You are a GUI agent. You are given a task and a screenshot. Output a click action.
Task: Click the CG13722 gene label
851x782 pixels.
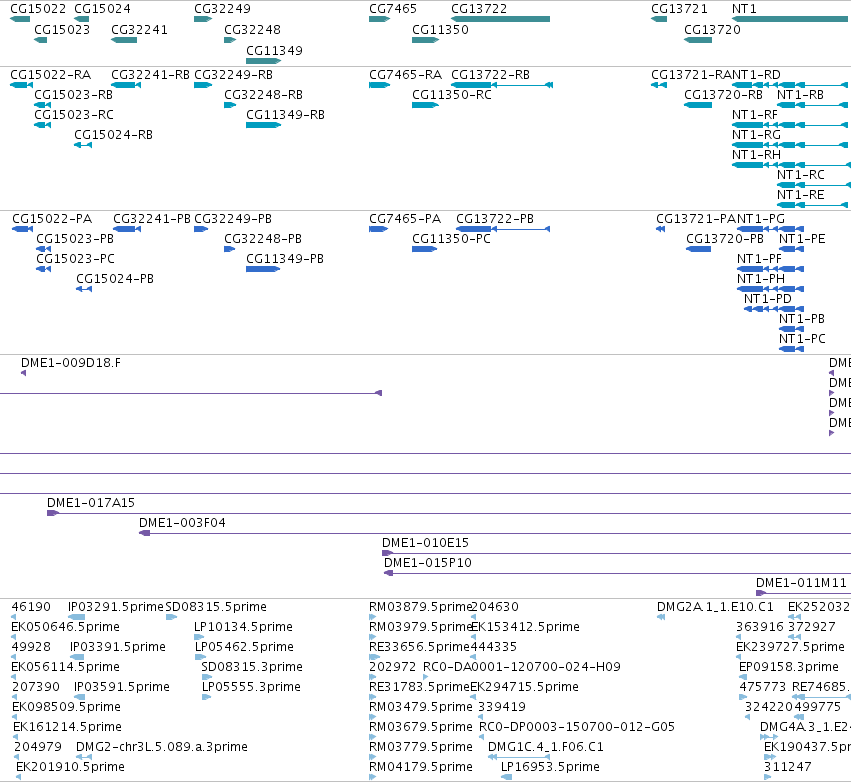point(479,9)
